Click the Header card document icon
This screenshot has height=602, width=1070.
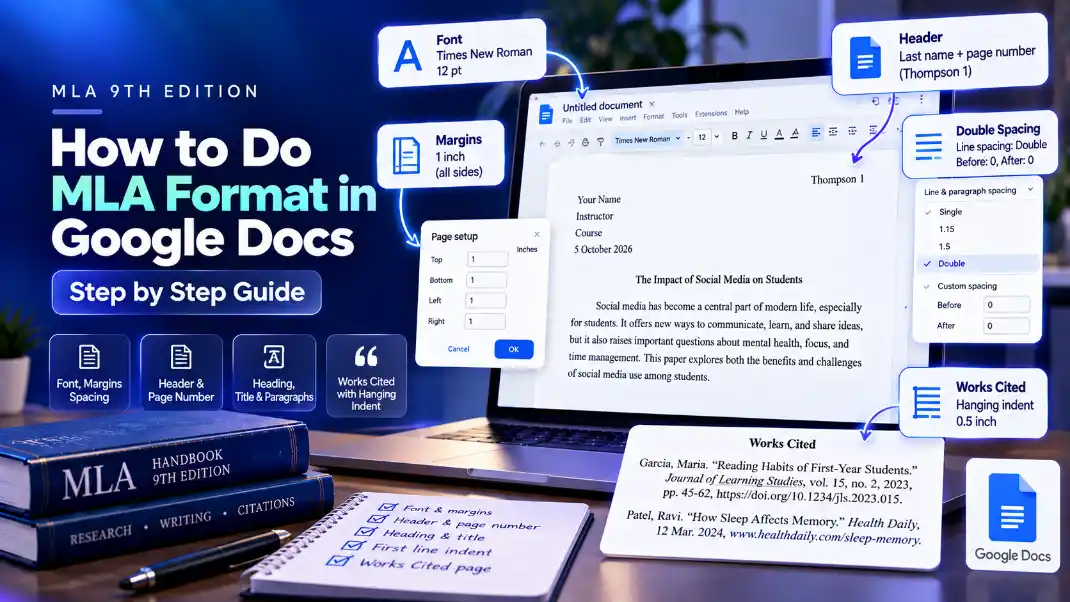[x=865, y=58]
